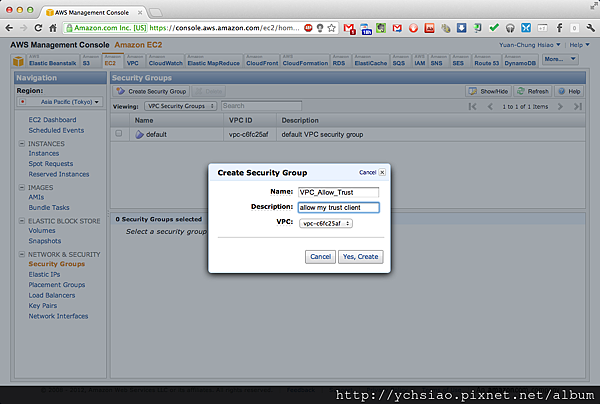Open the top Help dropdown menu
Viewport: 600px width, 404px height.
click(x=579, y=45)
